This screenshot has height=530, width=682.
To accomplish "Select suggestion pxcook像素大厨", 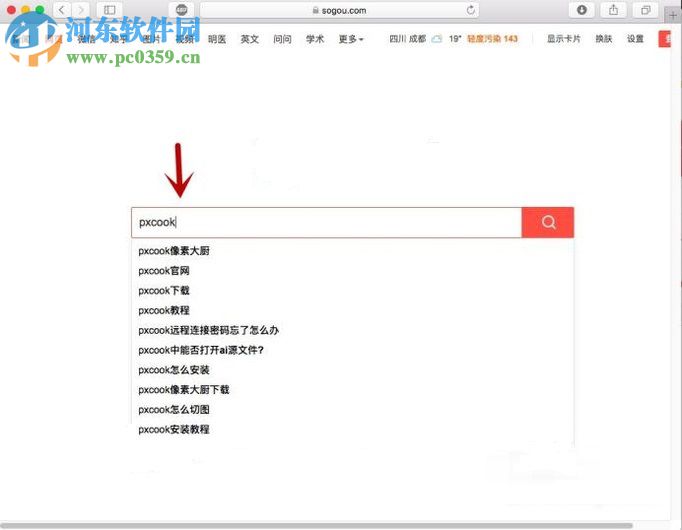I will [x=174, y=251].
